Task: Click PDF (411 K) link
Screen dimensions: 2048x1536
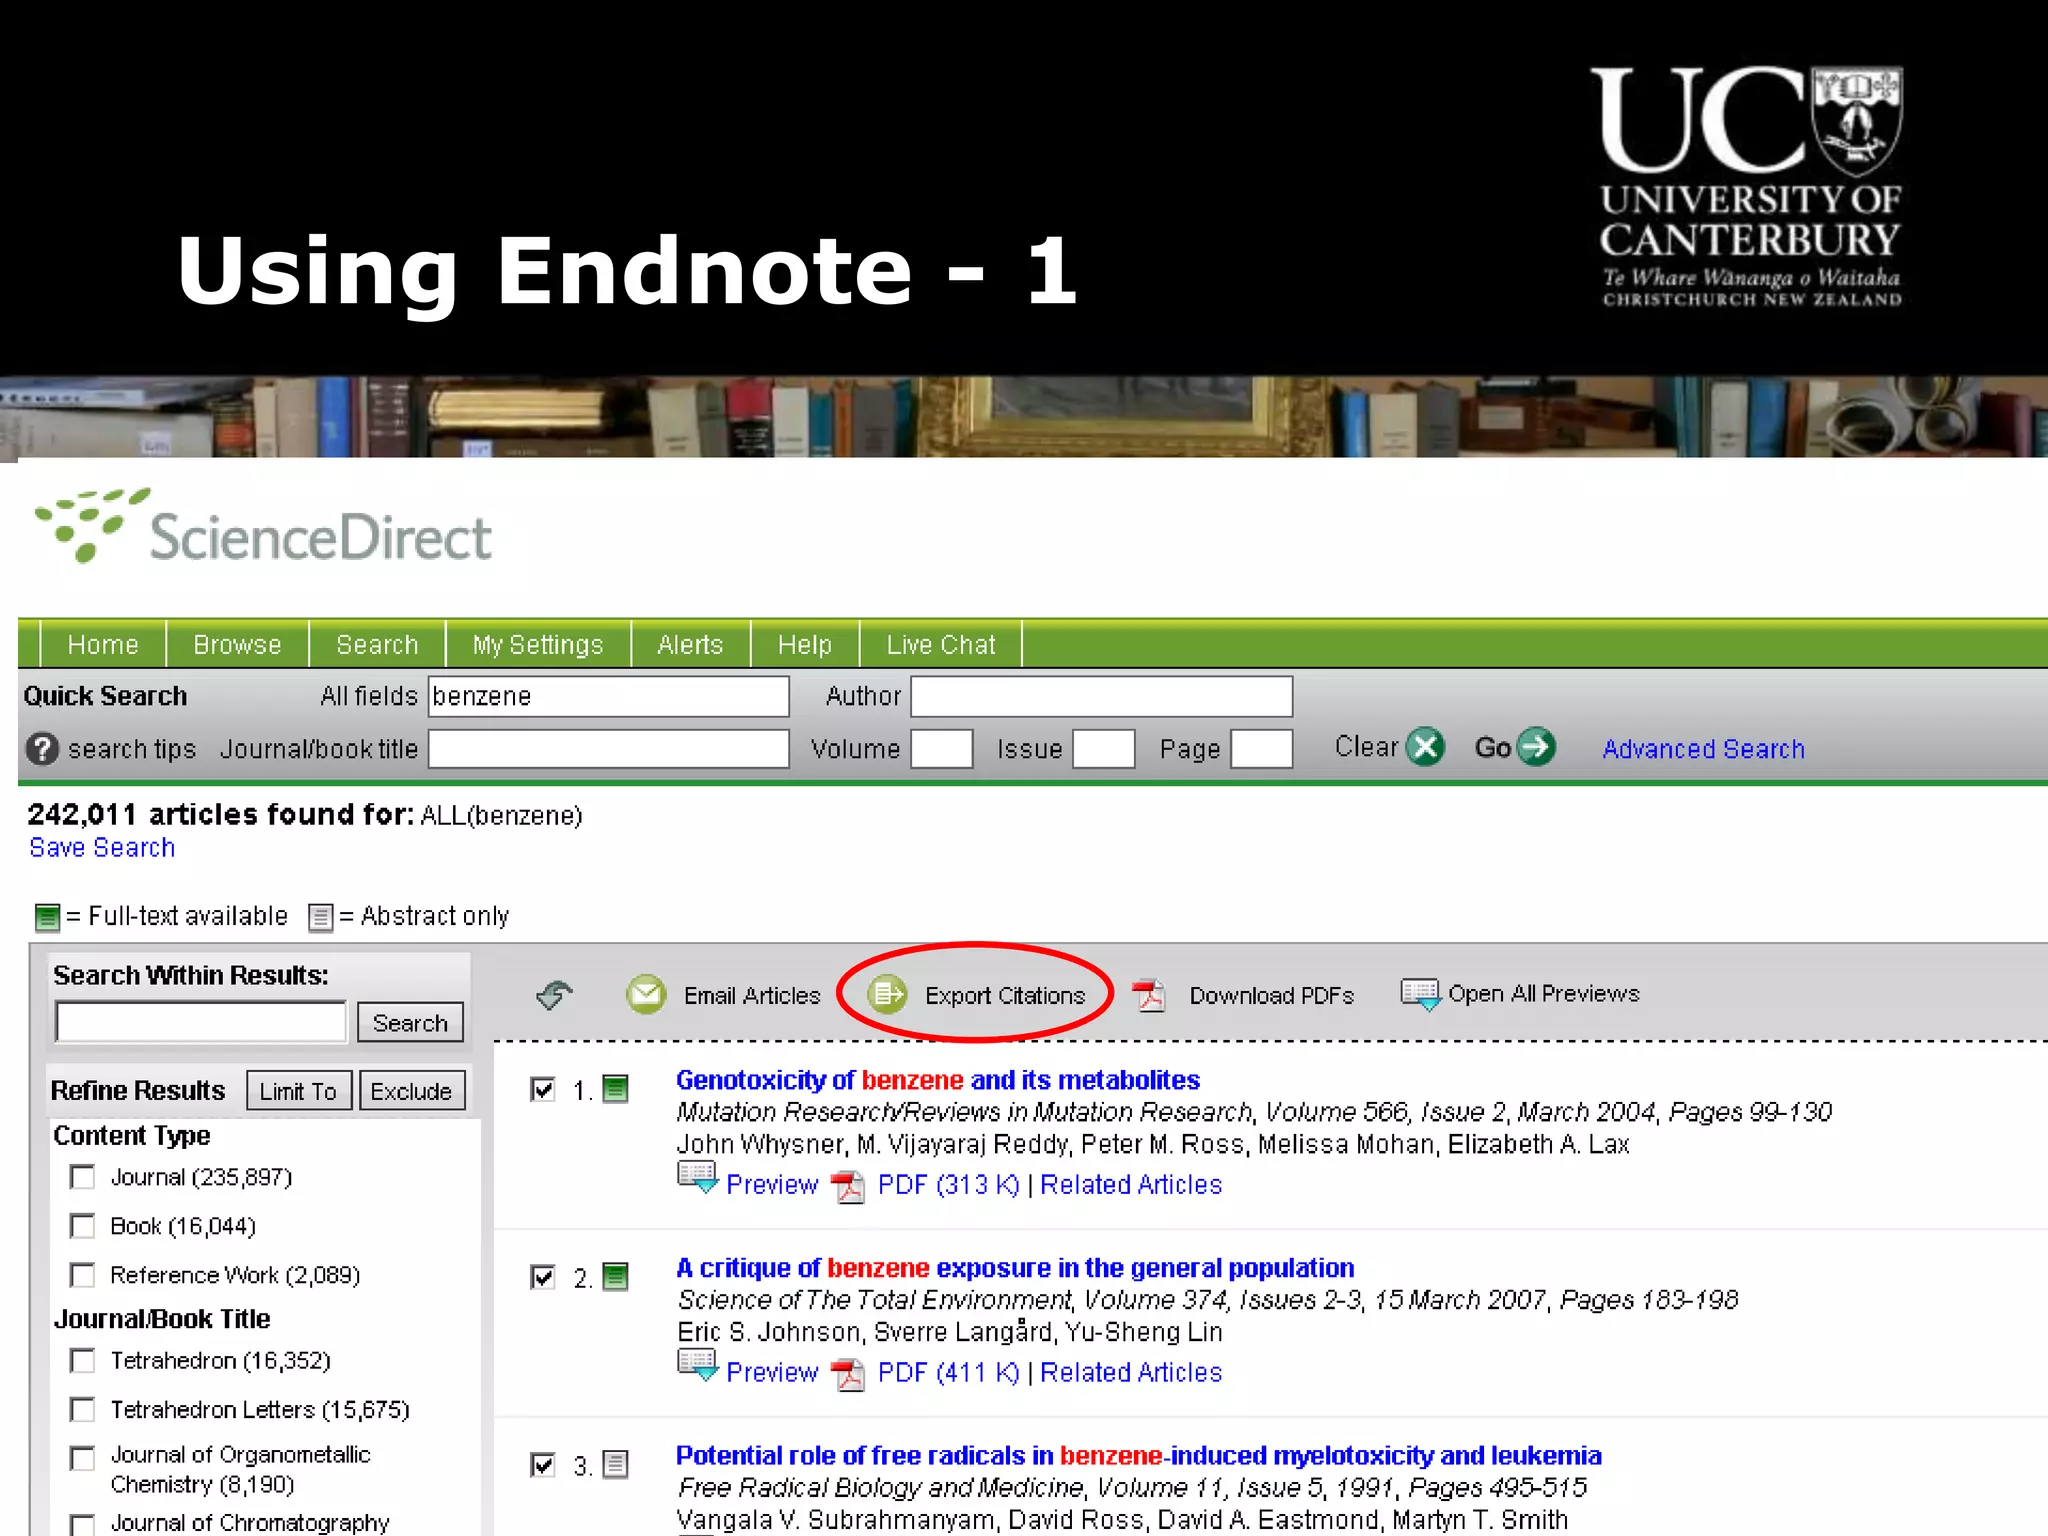Action: [948, 1373]
